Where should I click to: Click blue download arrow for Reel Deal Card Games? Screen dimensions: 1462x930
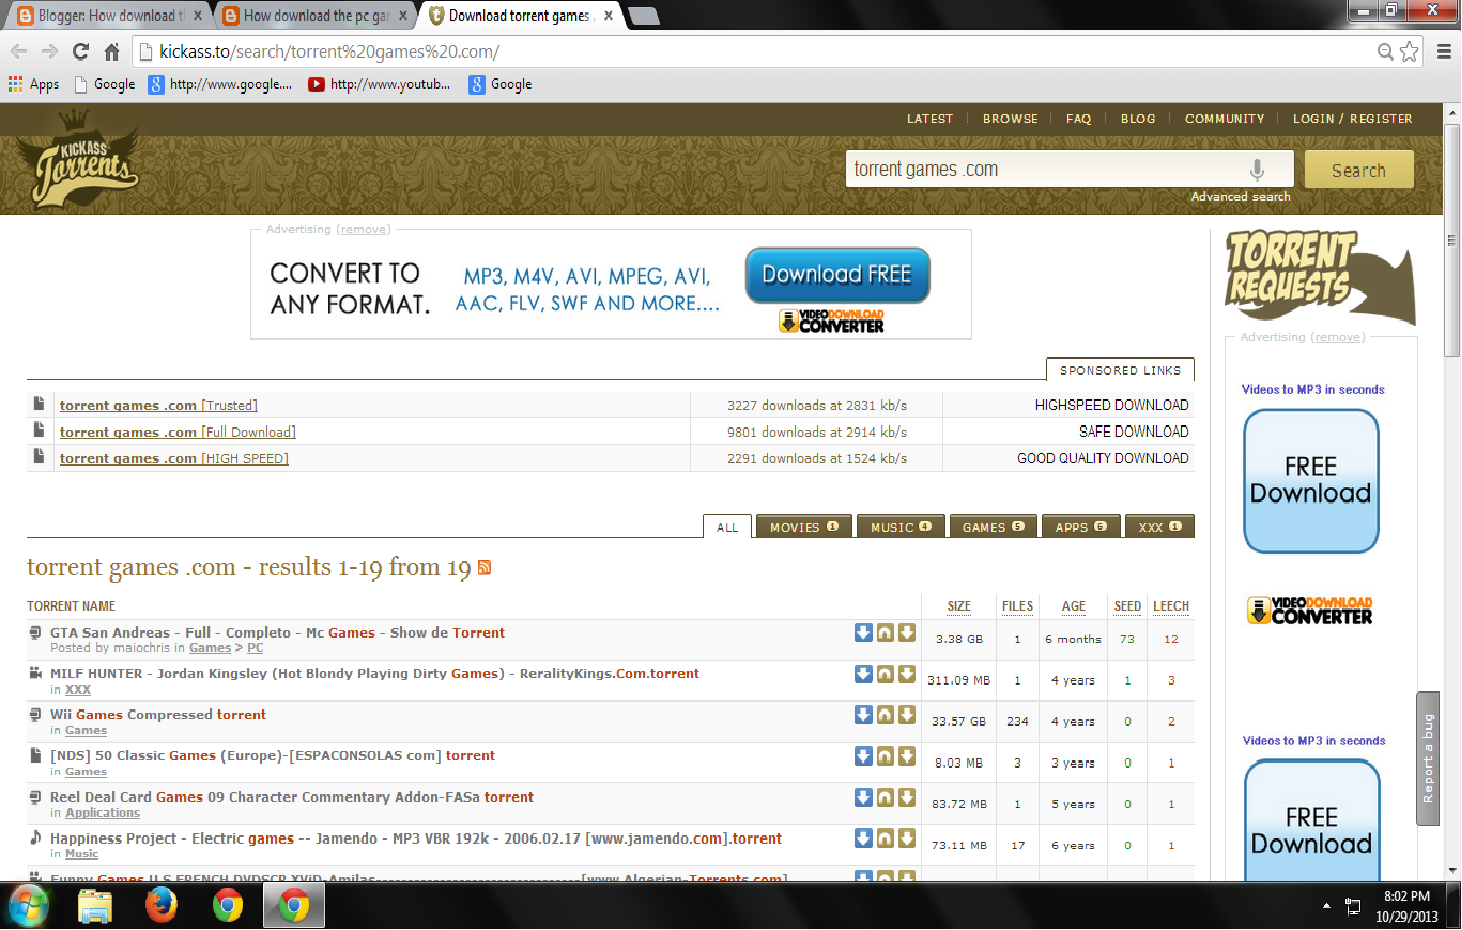pos(864,798)
